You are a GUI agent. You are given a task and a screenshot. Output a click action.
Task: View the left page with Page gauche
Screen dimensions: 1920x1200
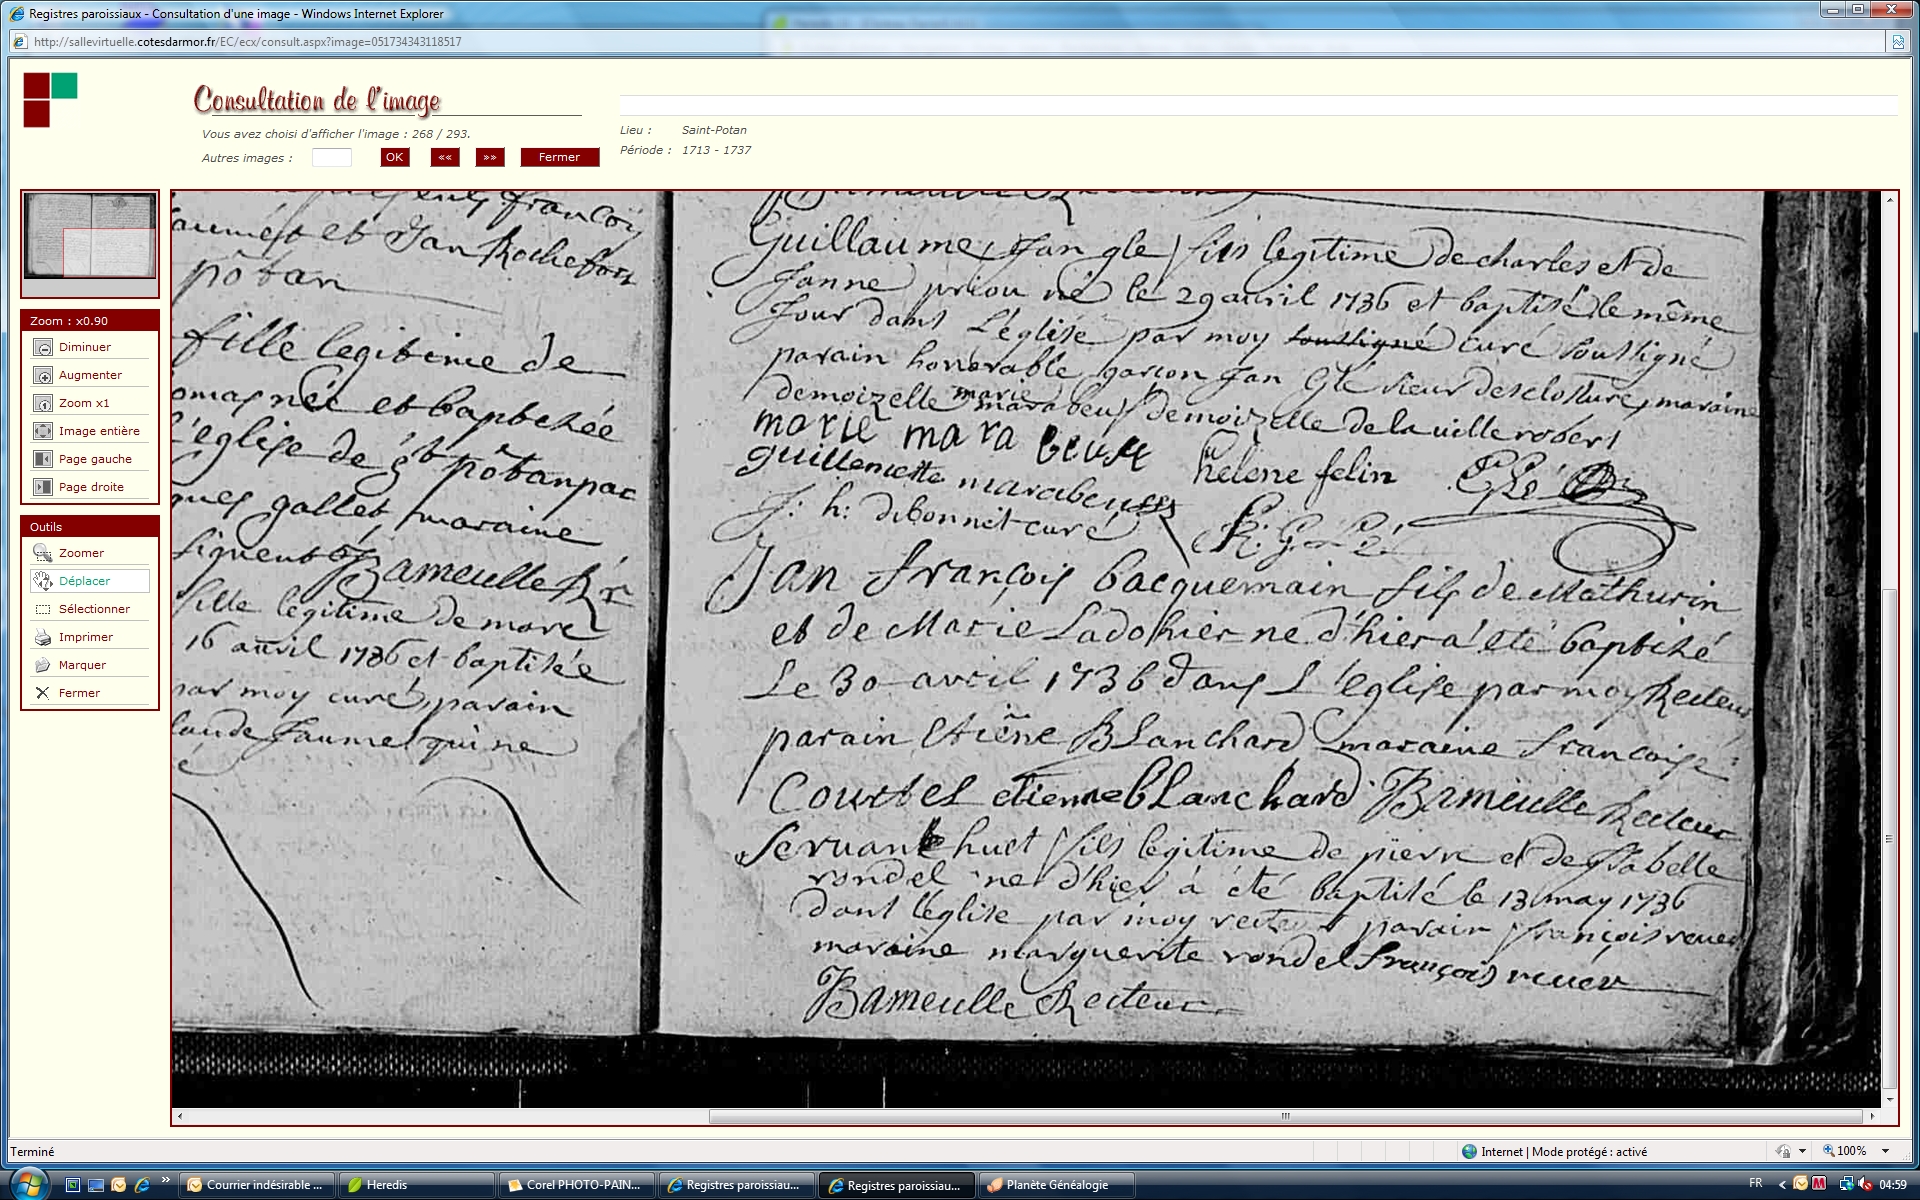tap(43, 459)
